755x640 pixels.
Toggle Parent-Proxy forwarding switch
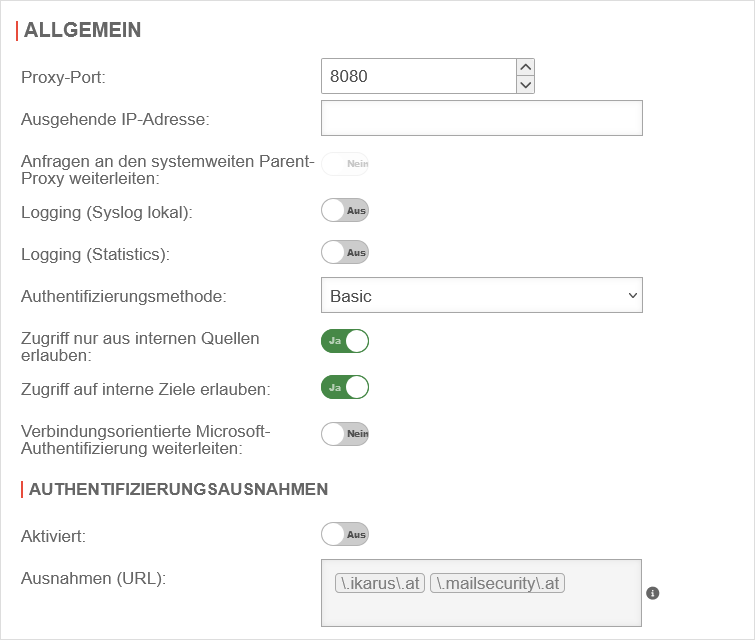pos(345,164)
